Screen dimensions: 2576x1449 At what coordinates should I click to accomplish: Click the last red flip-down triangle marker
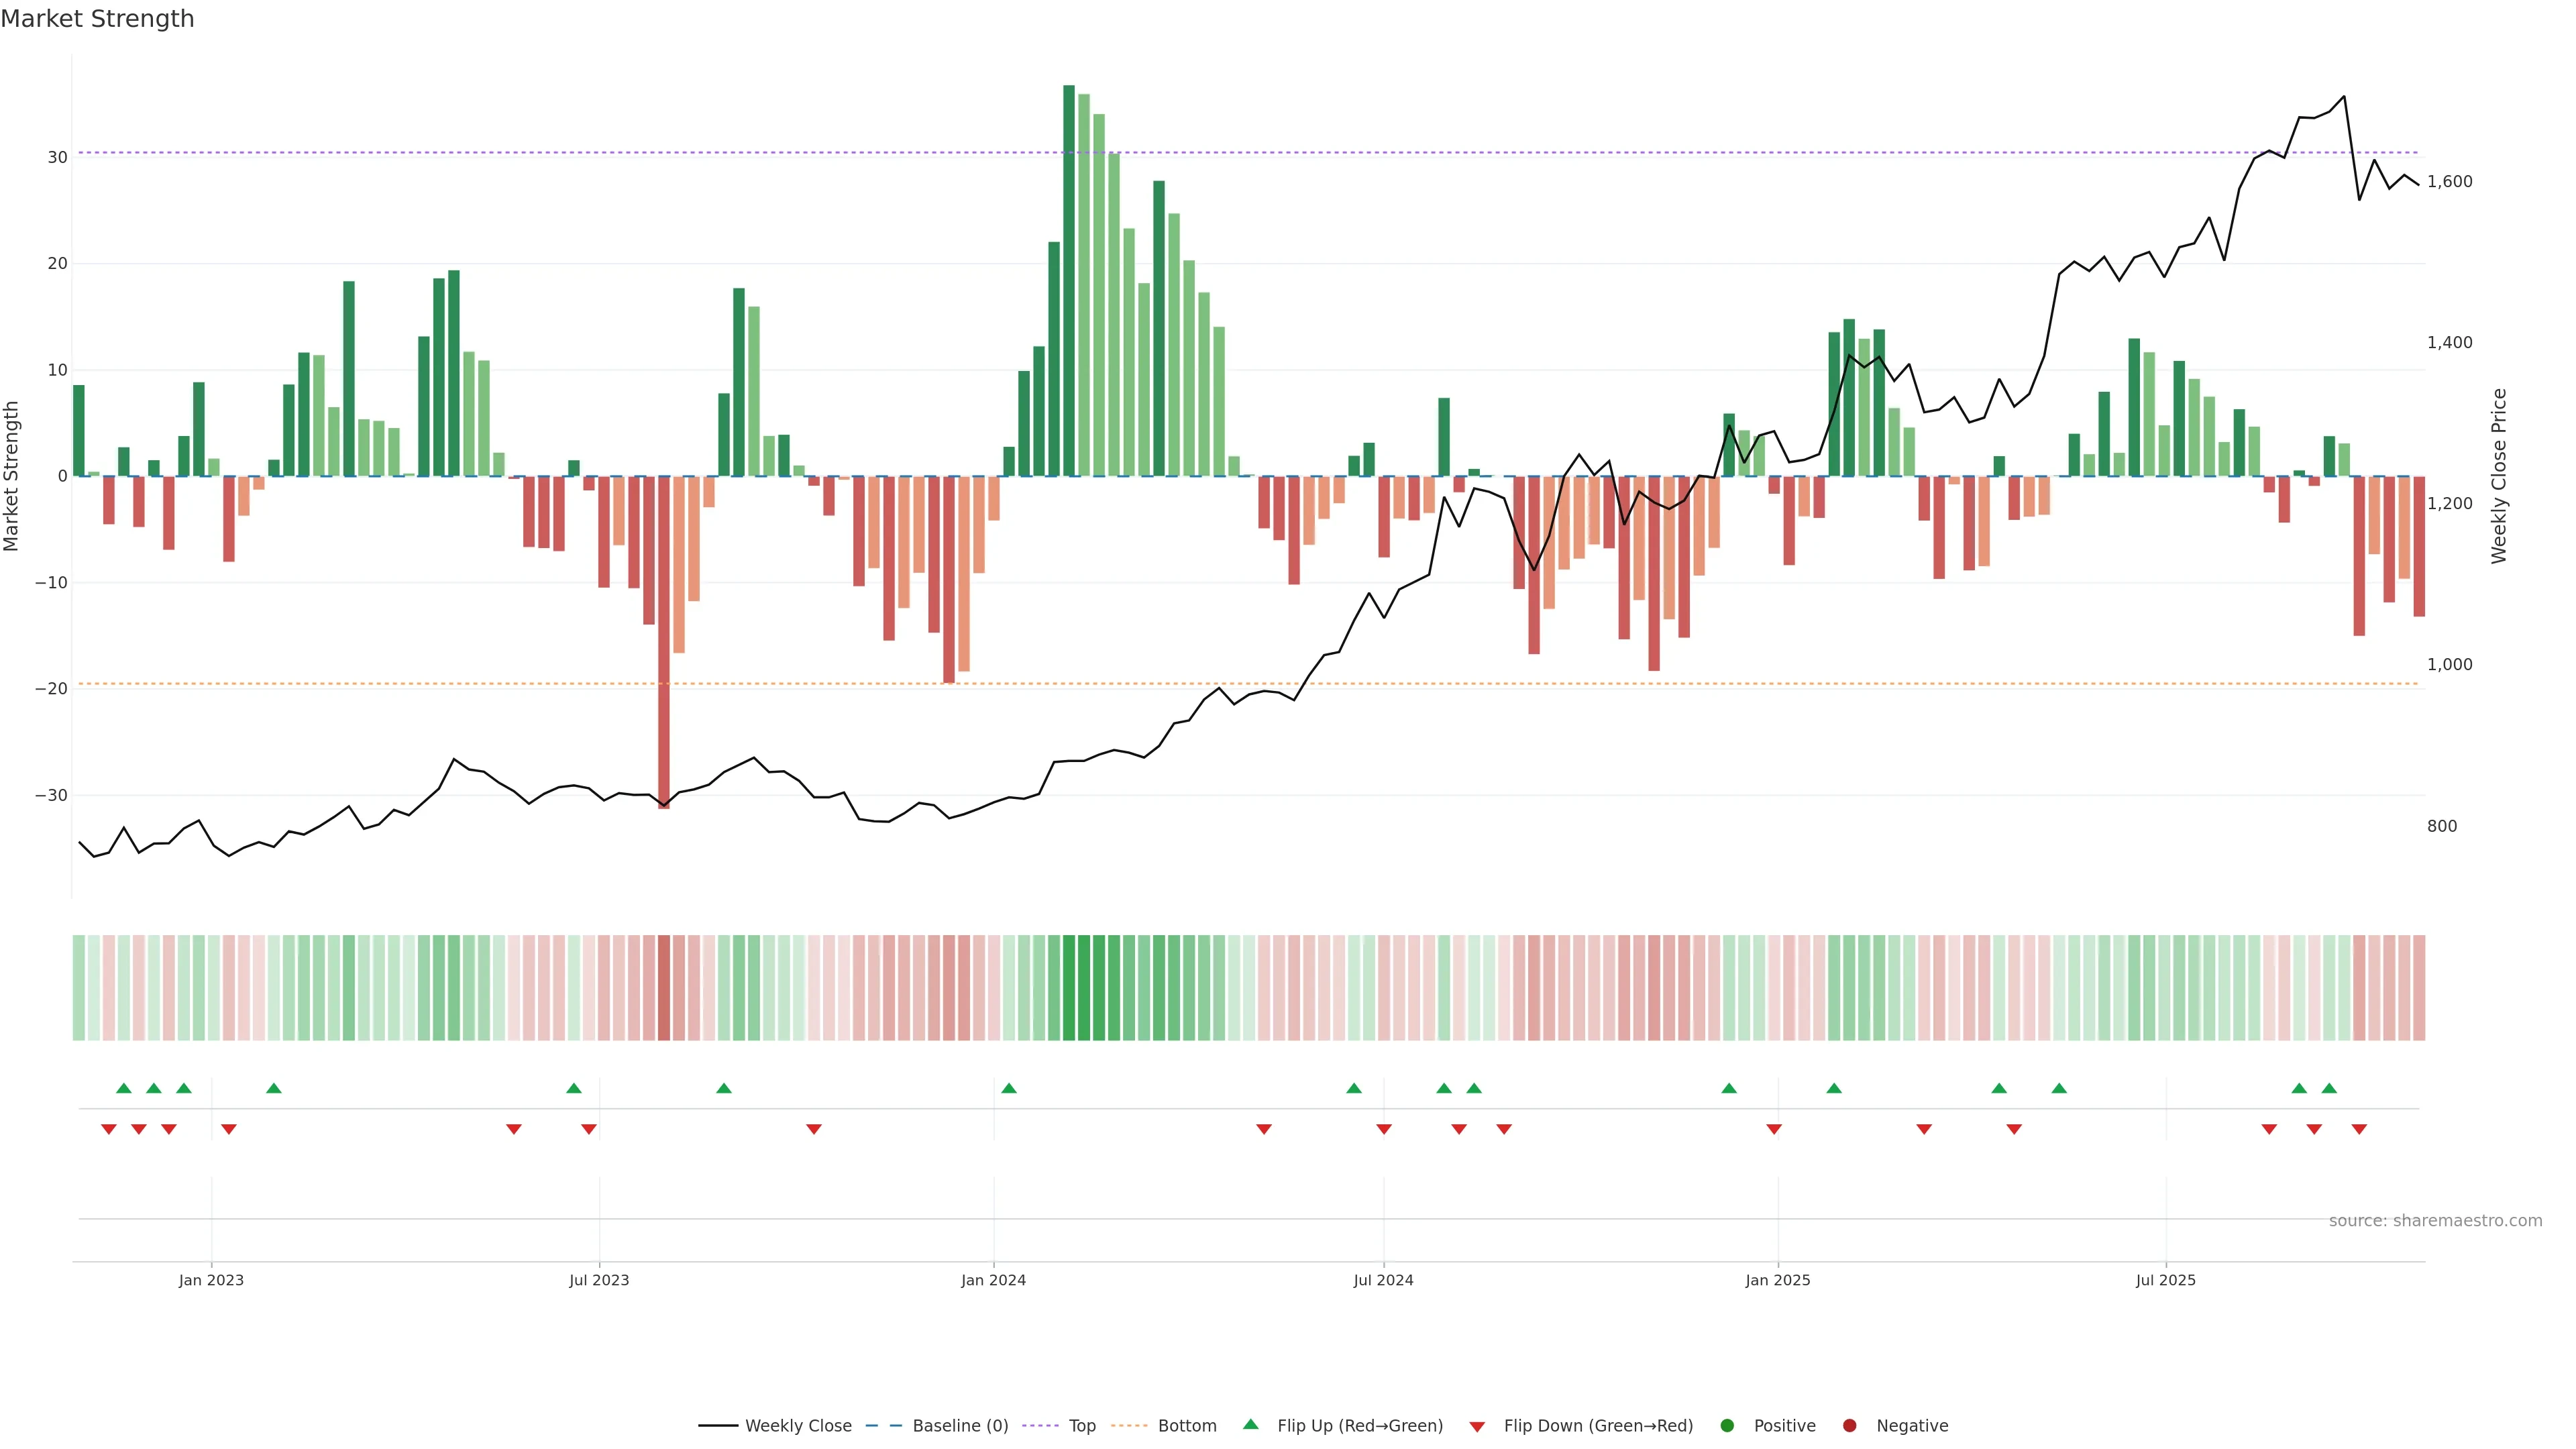(x=2359, y=1129)
